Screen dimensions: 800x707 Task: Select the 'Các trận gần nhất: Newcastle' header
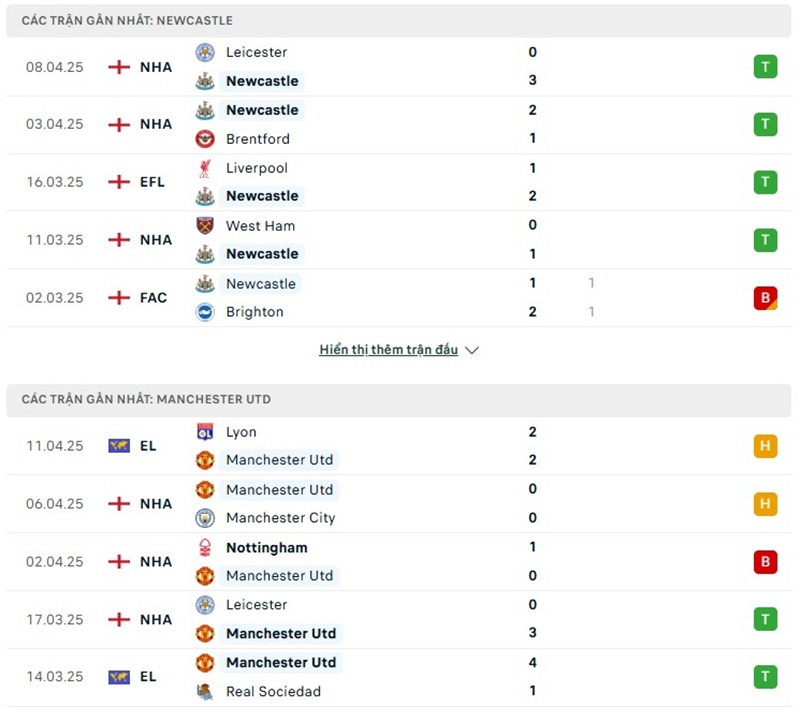[x=127, y=20]
